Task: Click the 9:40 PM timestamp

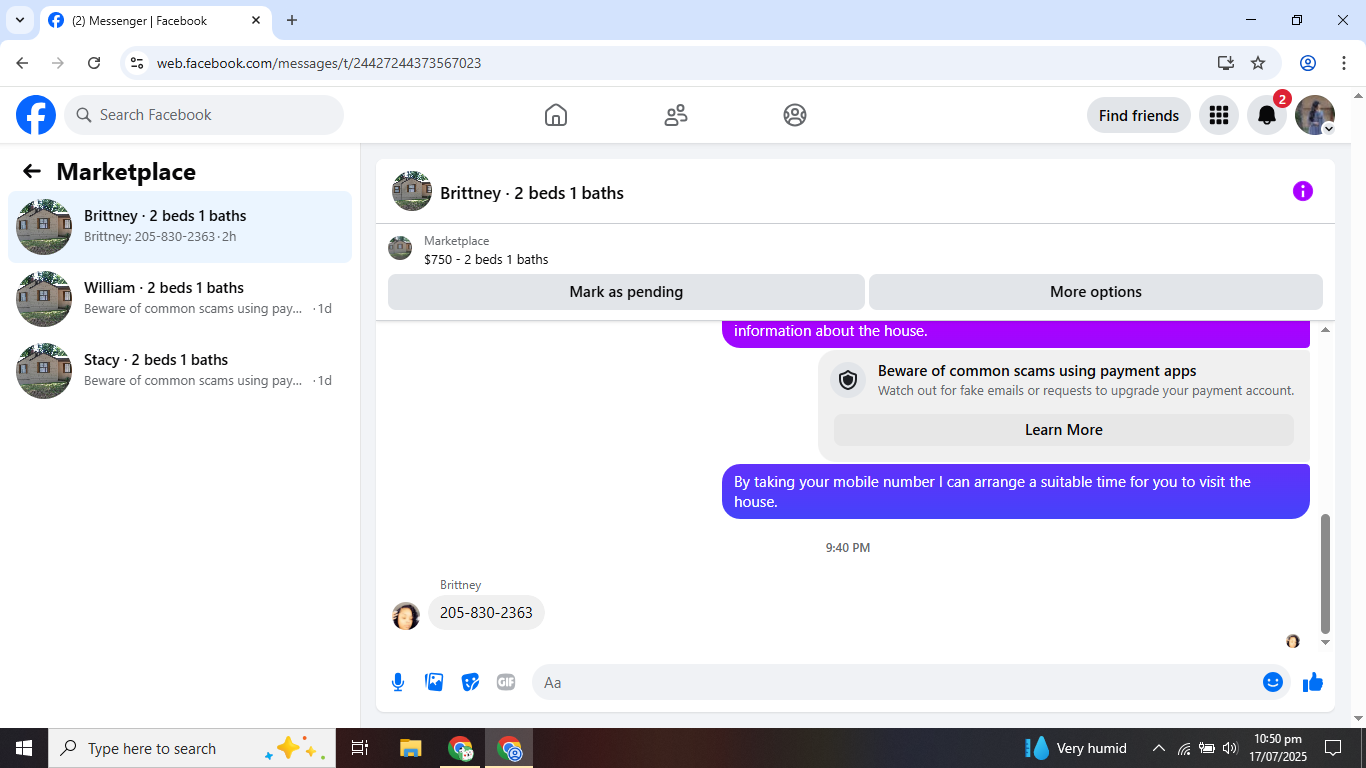Action: pos(848,548)
